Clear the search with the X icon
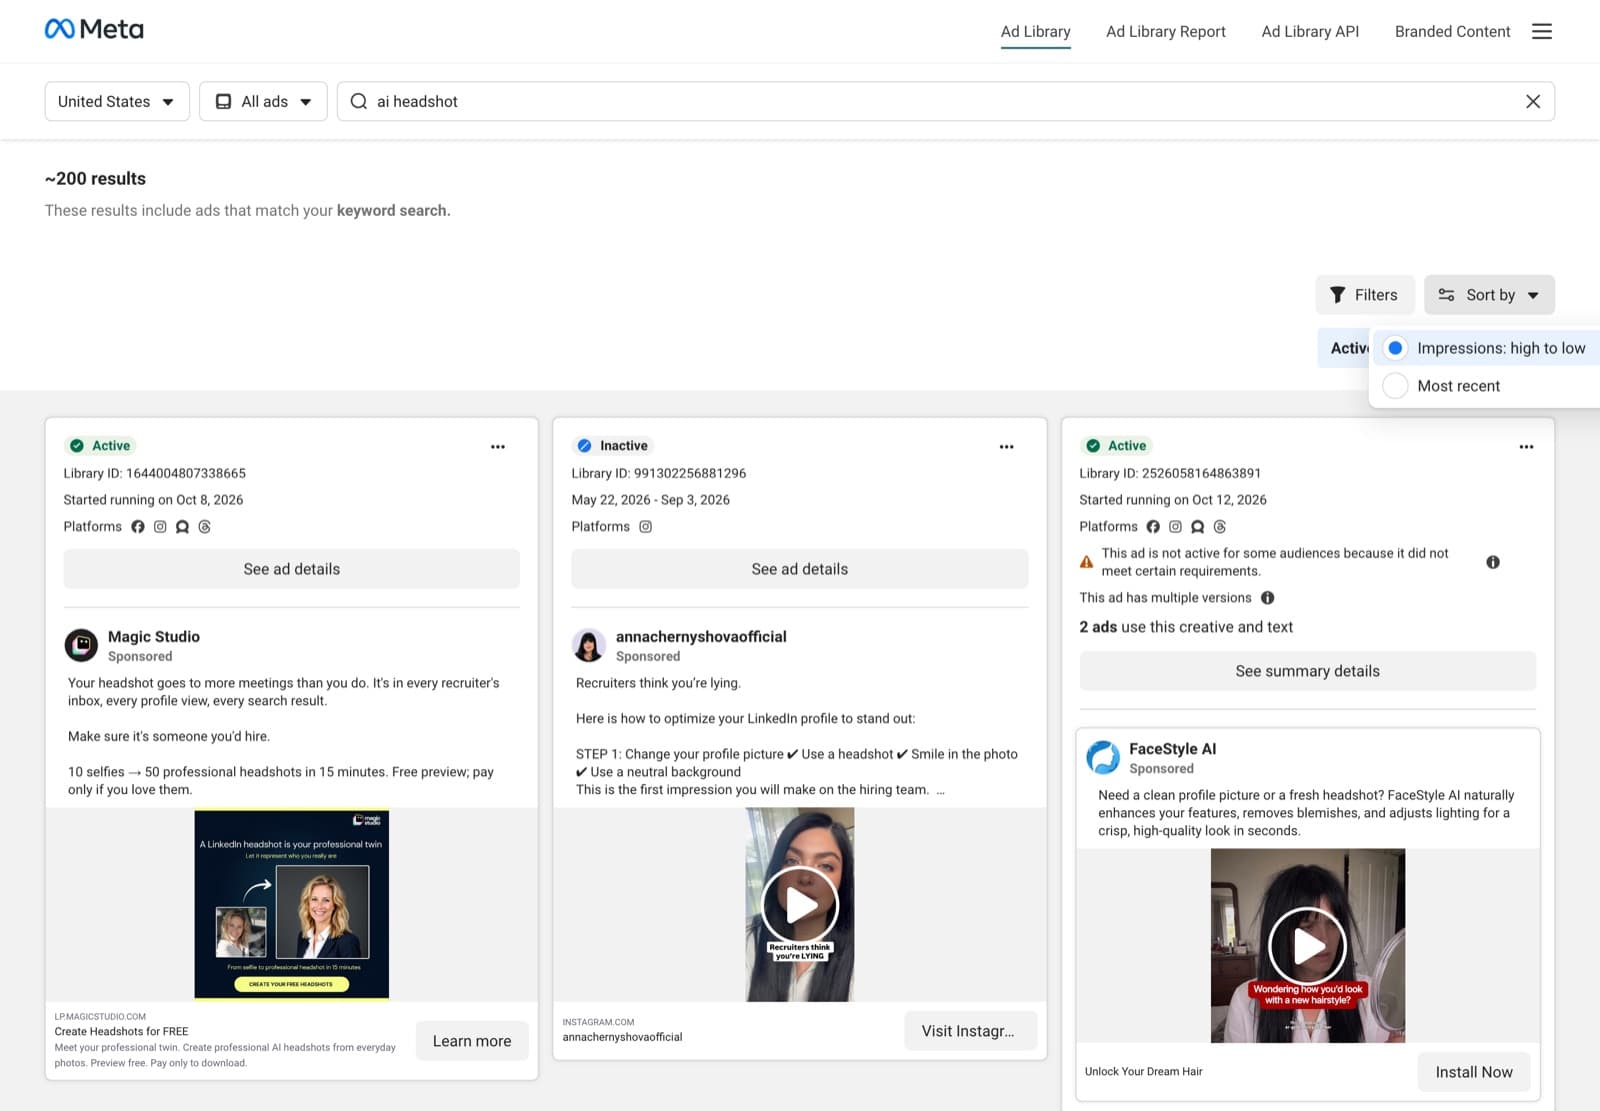This screenshot has height=1111, width=1600. (1532, 101)
